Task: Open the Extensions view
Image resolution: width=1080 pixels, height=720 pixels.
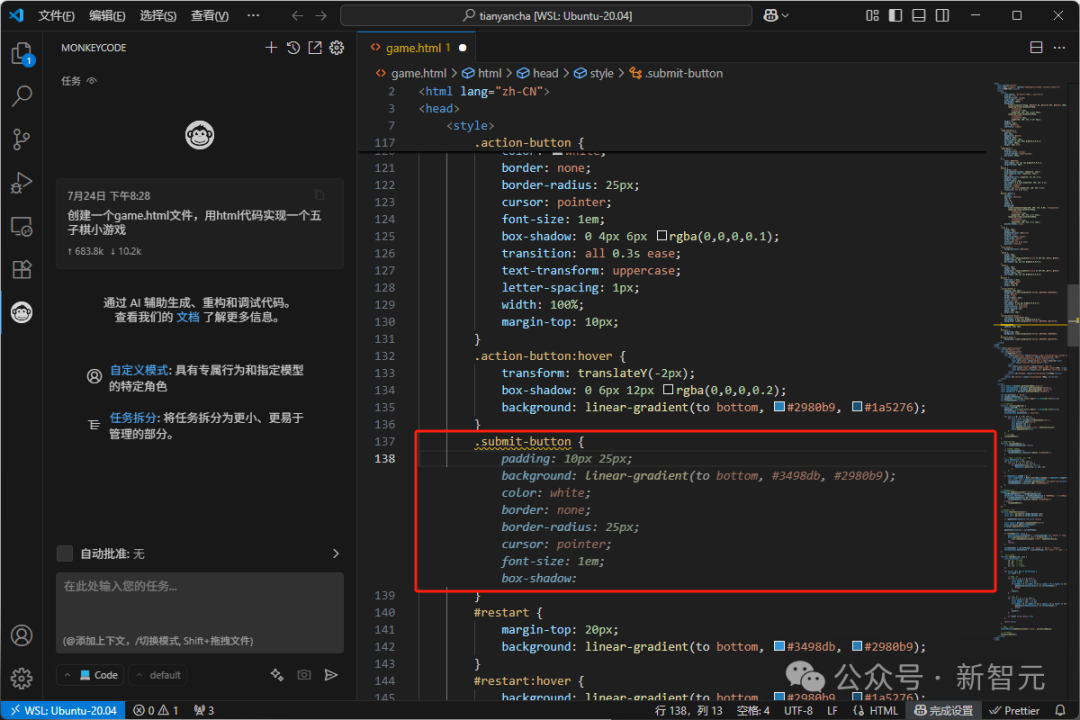Action: [x=21, y=269]
